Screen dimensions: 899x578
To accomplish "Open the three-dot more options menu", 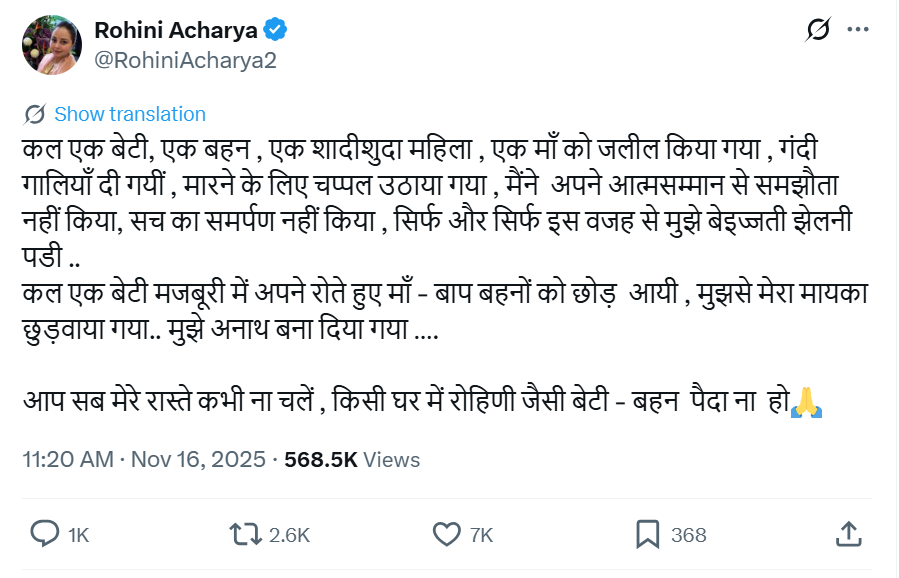I will (857, 30).
